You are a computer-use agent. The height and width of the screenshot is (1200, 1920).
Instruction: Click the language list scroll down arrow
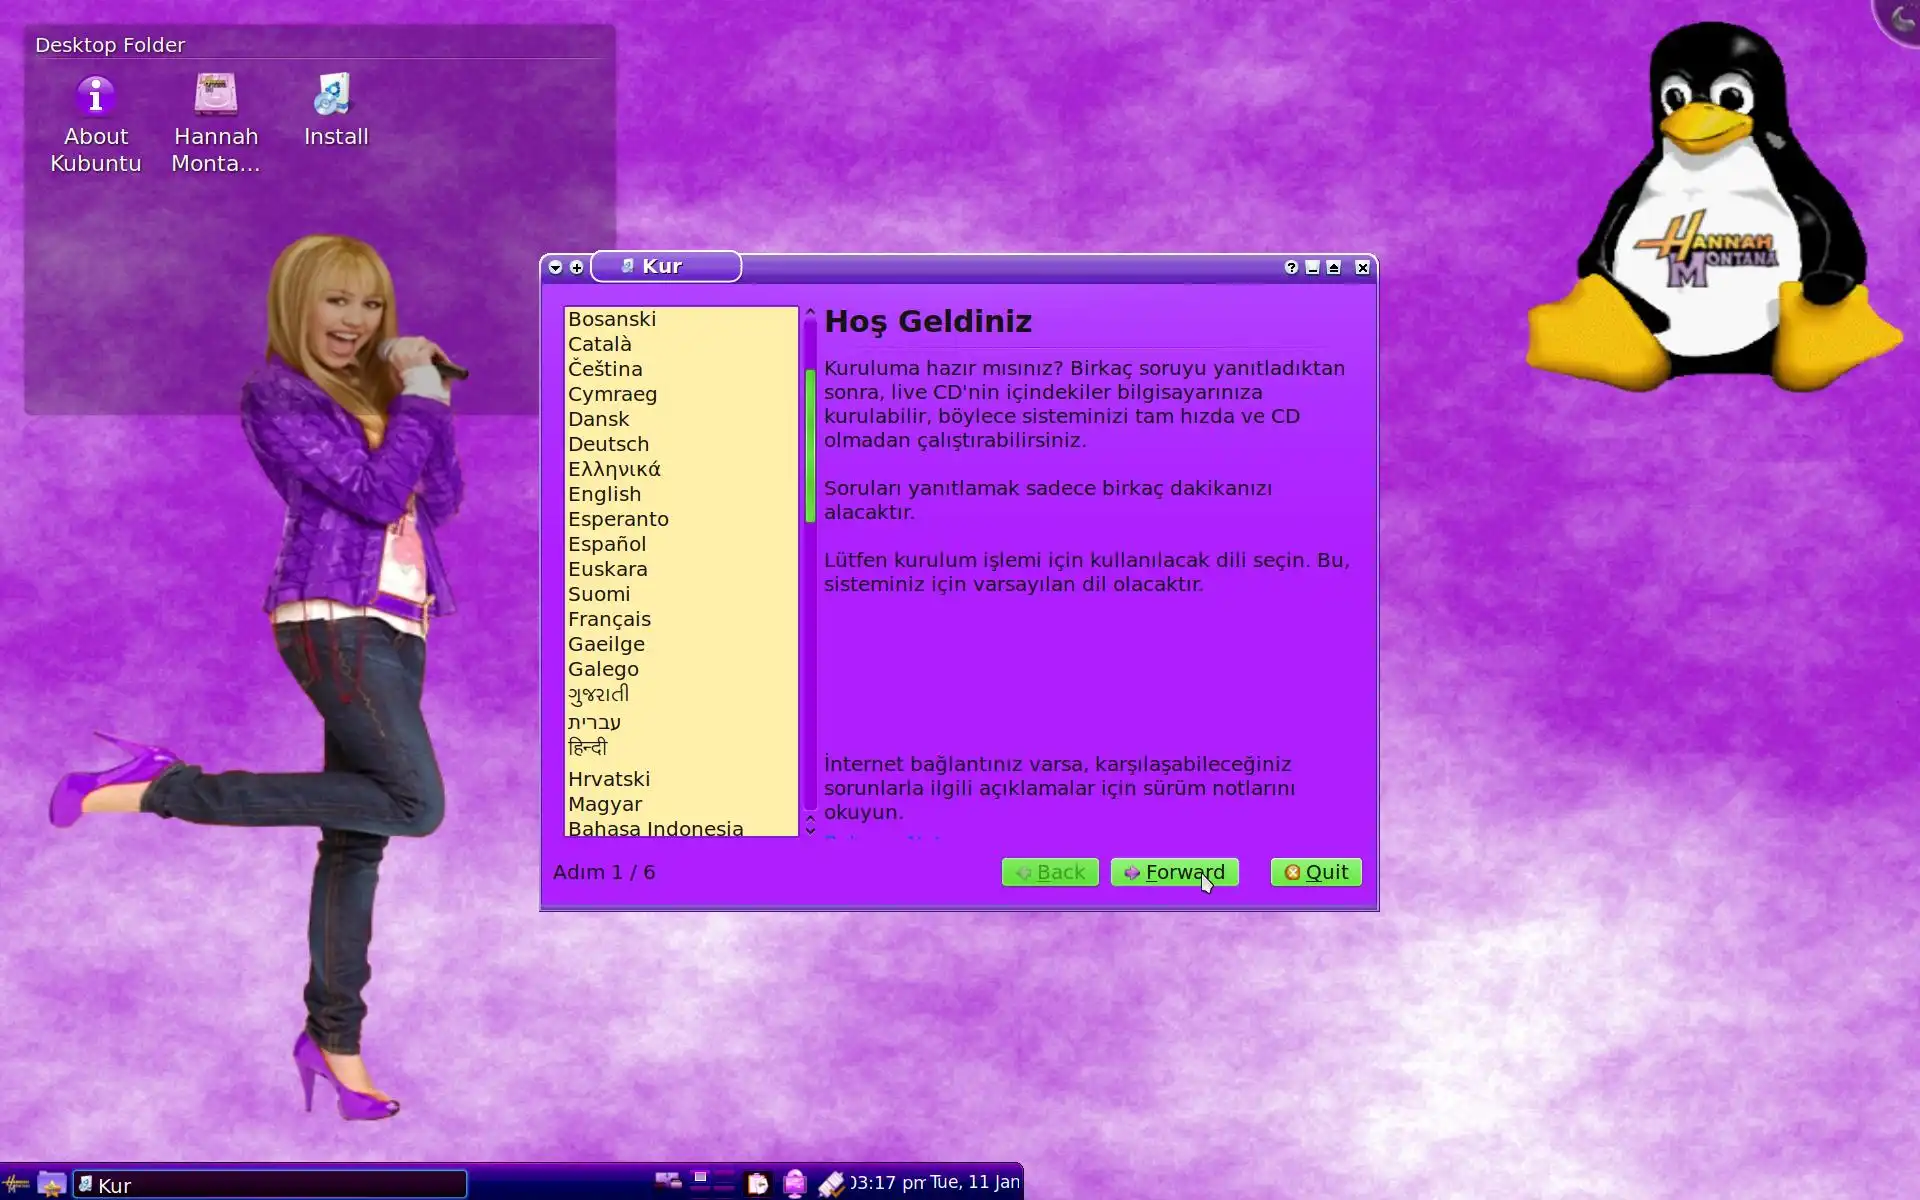pos(810,831)
